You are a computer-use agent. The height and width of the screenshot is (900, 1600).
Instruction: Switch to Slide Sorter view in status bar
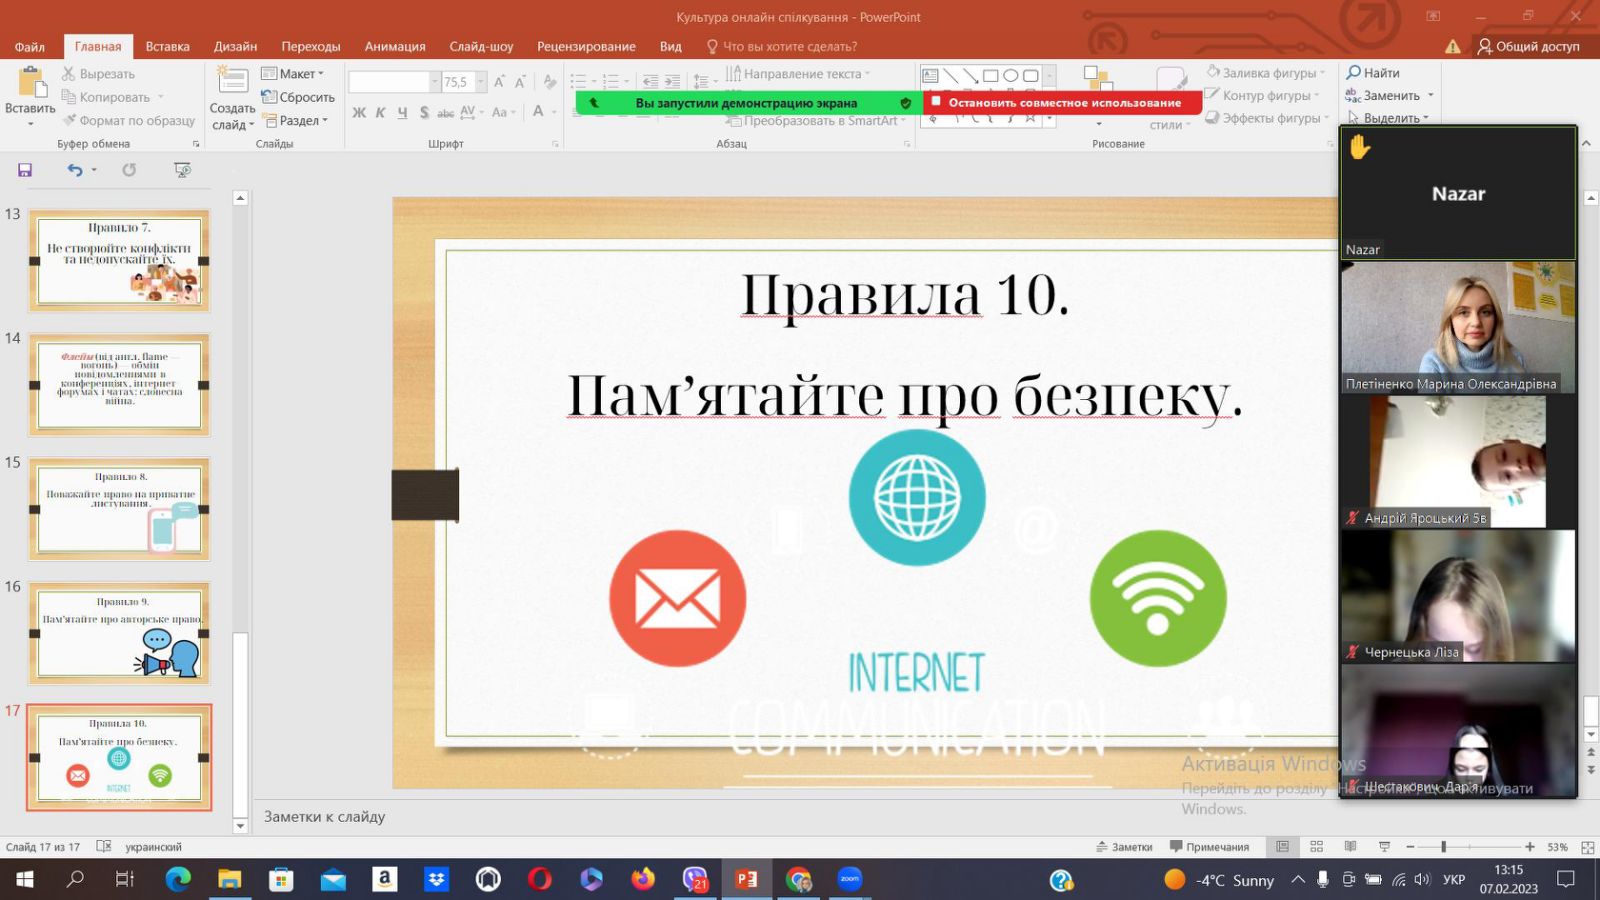point(1316,847)
